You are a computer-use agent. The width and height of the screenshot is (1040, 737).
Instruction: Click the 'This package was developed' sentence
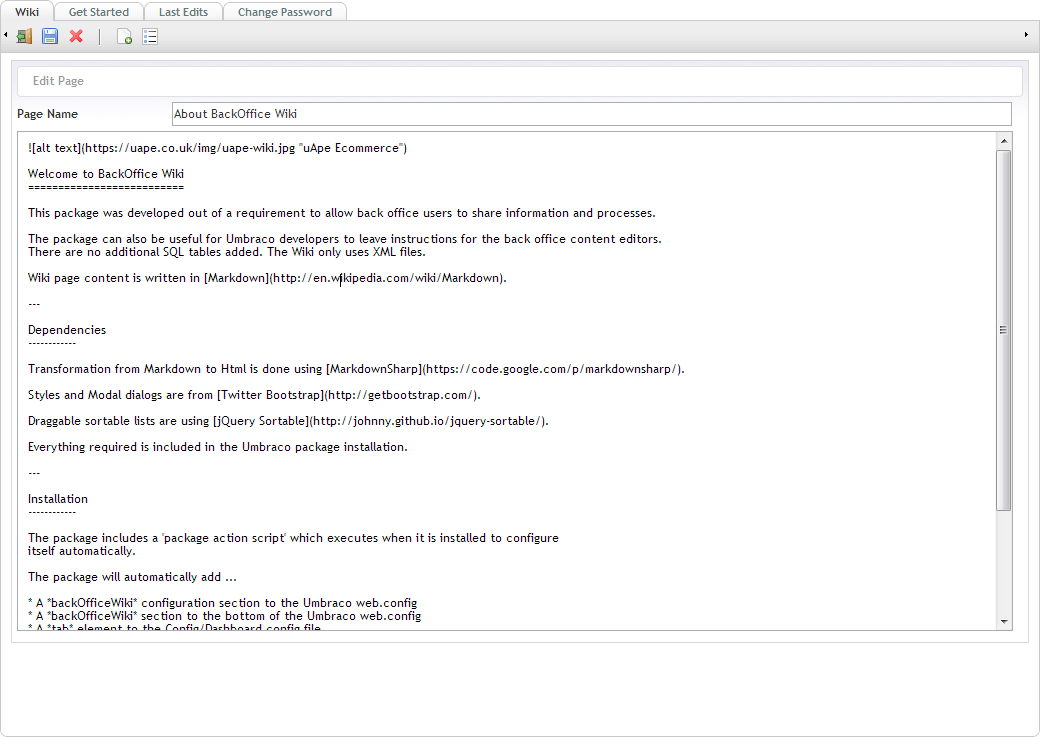(x=342, y=213)
